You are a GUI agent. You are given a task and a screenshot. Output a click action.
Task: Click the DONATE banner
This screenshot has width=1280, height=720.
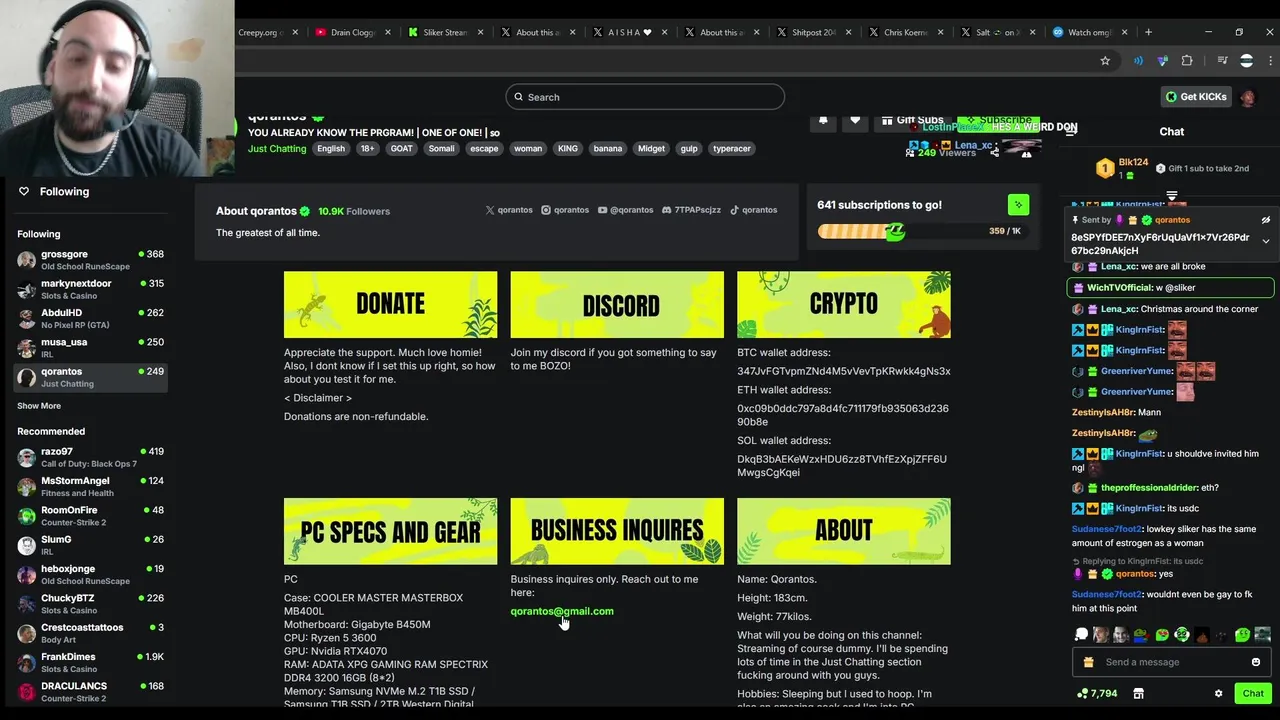(390, 304)
